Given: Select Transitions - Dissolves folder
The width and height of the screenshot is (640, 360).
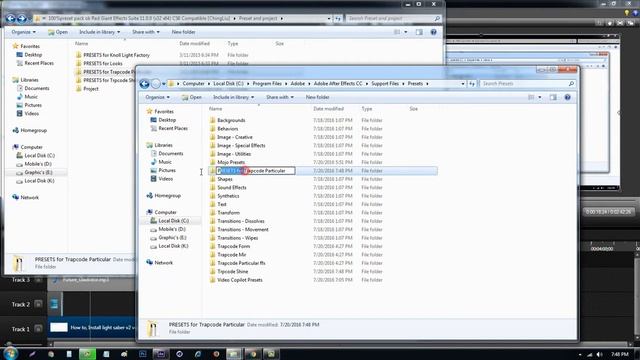Looking at the screenshot, I should (241, 221).
